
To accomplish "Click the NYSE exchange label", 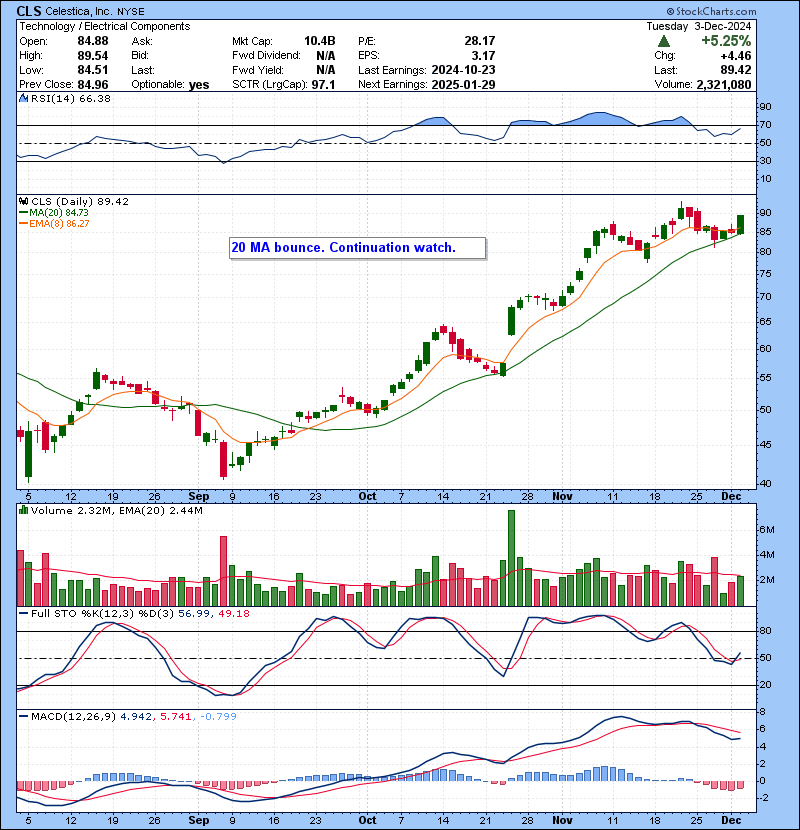I will click(x=130, y=12).
